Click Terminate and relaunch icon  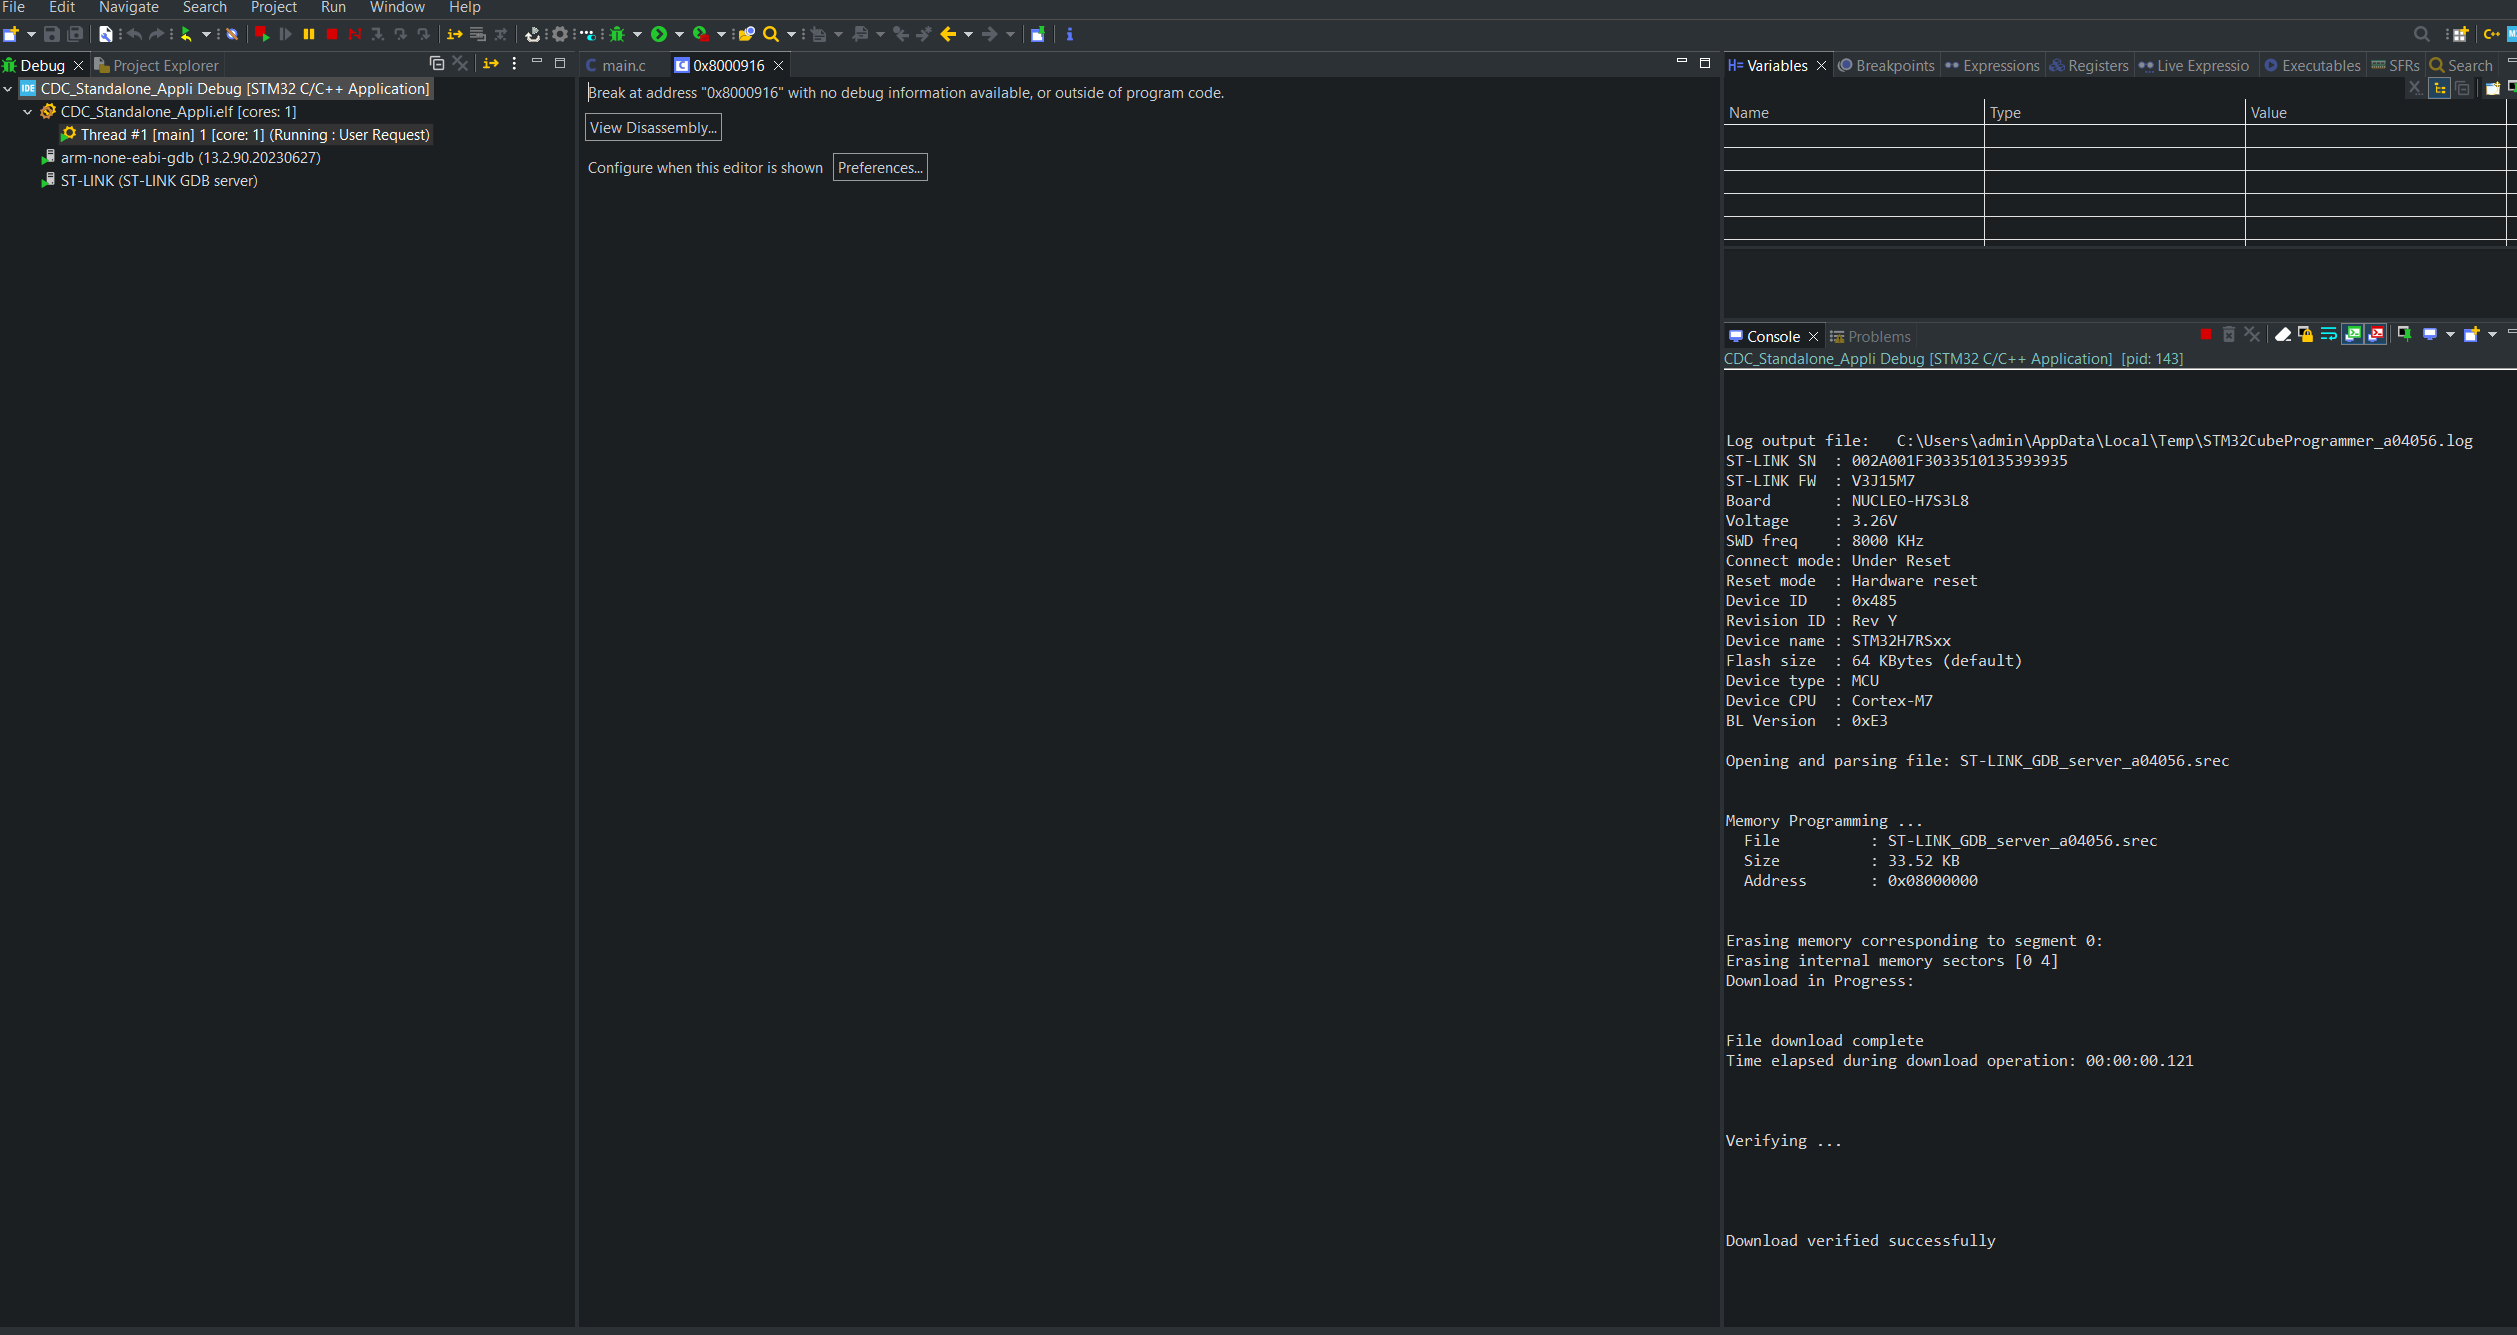click(x=262, y=34)
